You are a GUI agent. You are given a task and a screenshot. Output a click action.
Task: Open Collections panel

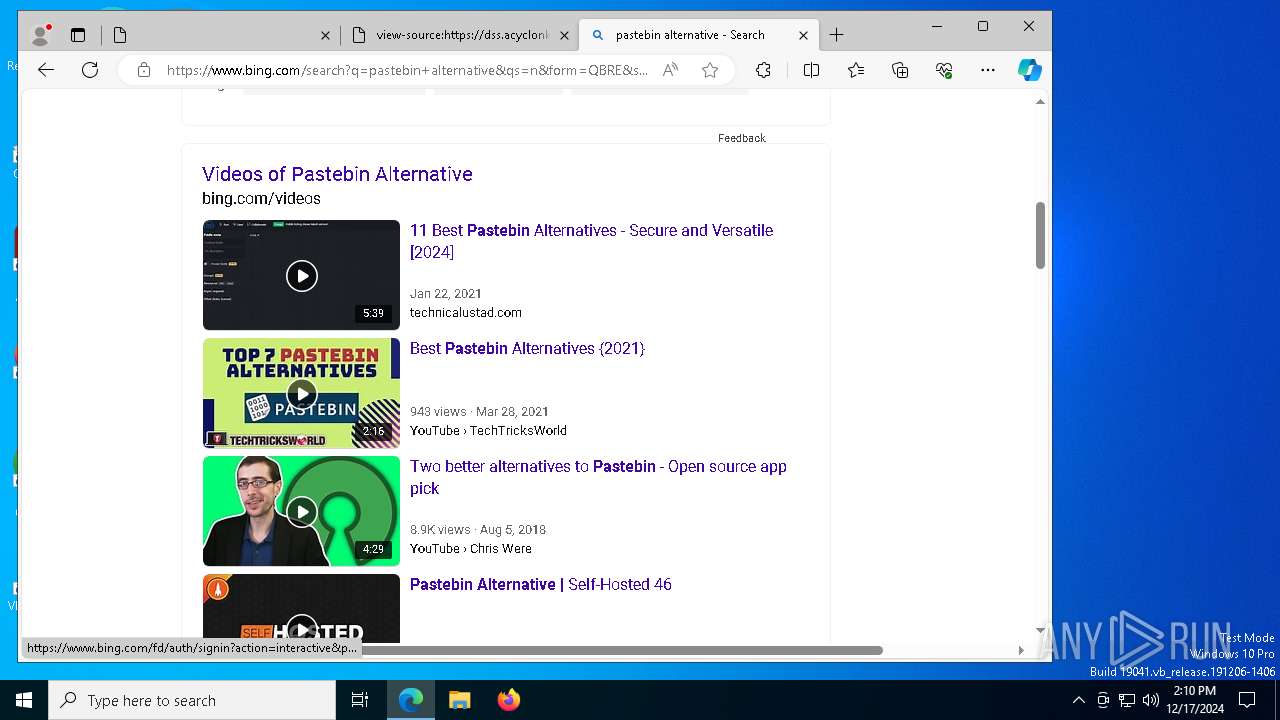coord(900,70)
